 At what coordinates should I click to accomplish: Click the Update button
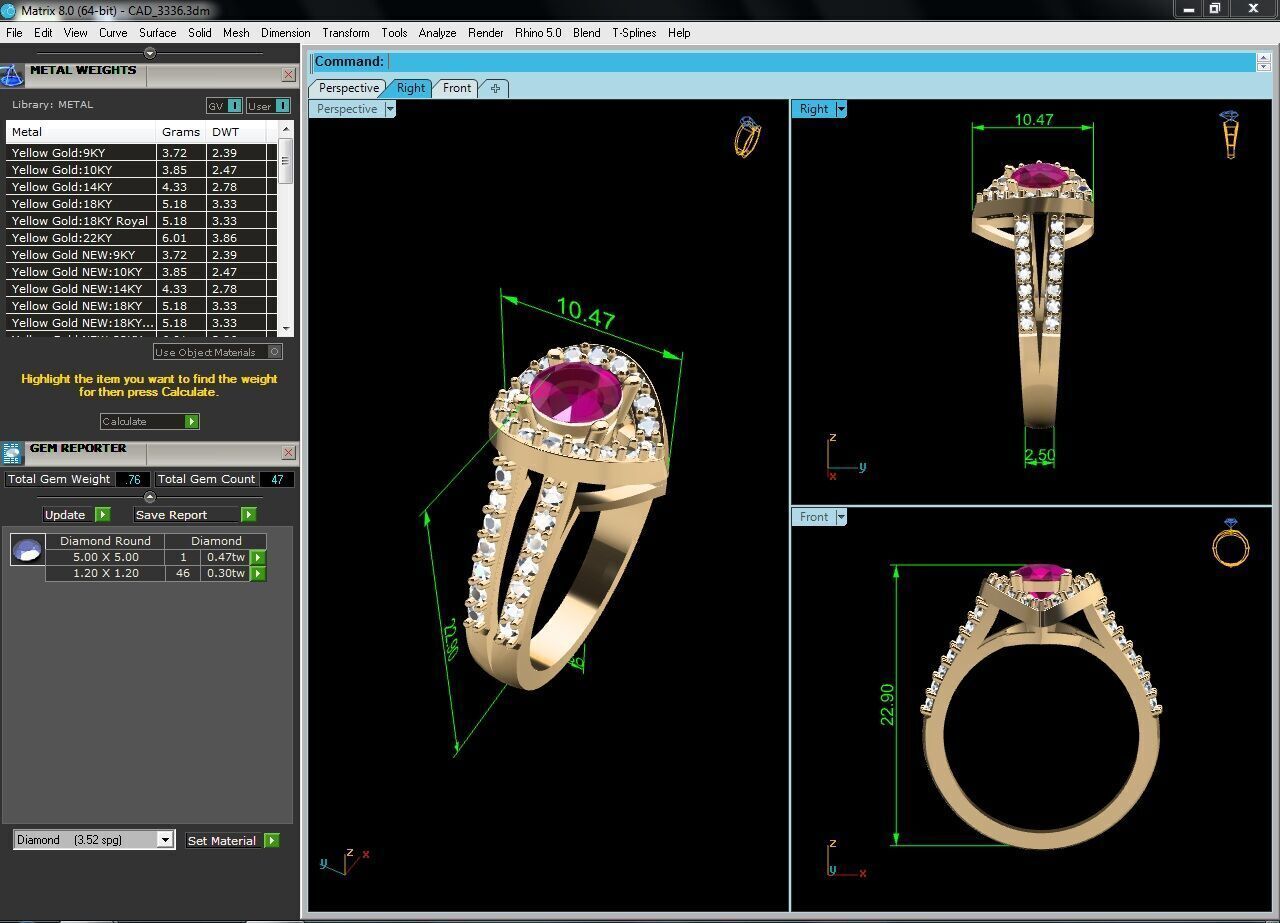[76, 514]
